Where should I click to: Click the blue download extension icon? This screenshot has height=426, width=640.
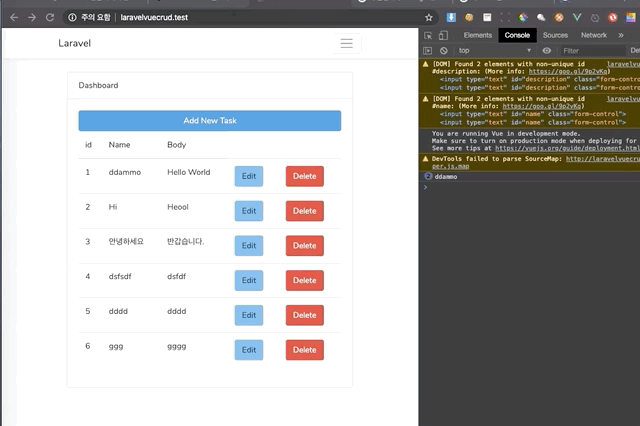pyautogui.click(x=451, y=17)
